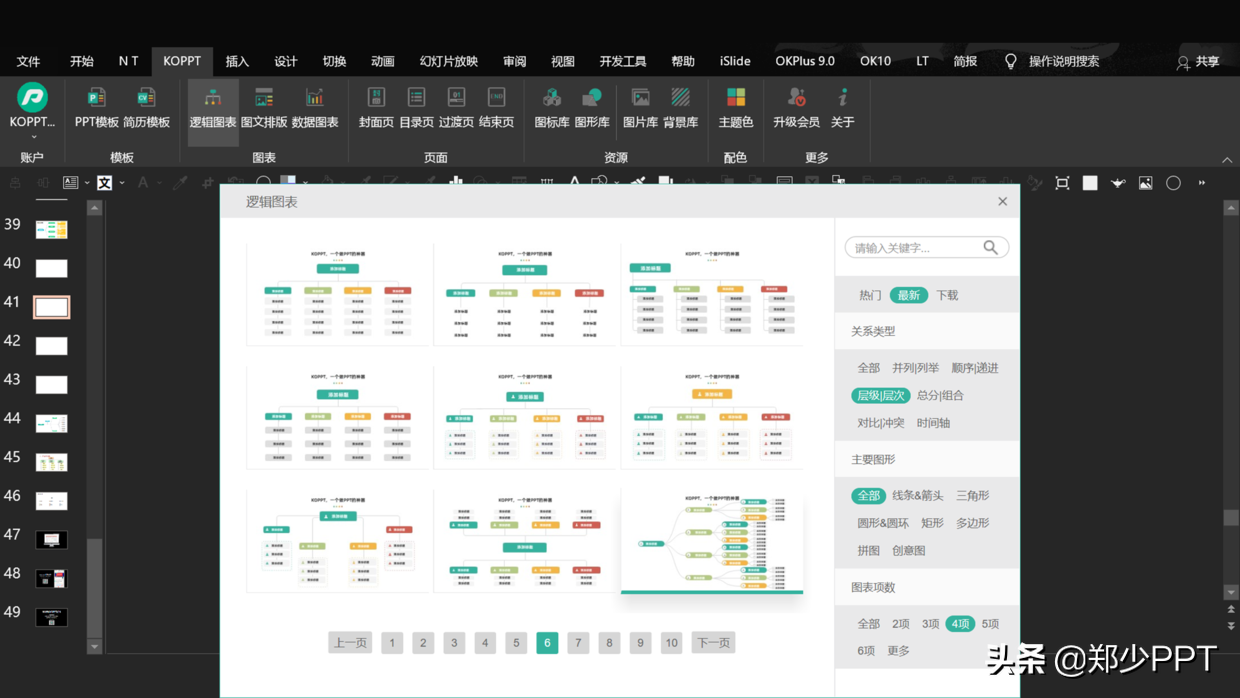Go to 上一页 previous page
Screen dimensions: 1240x698
coord(350,643)
